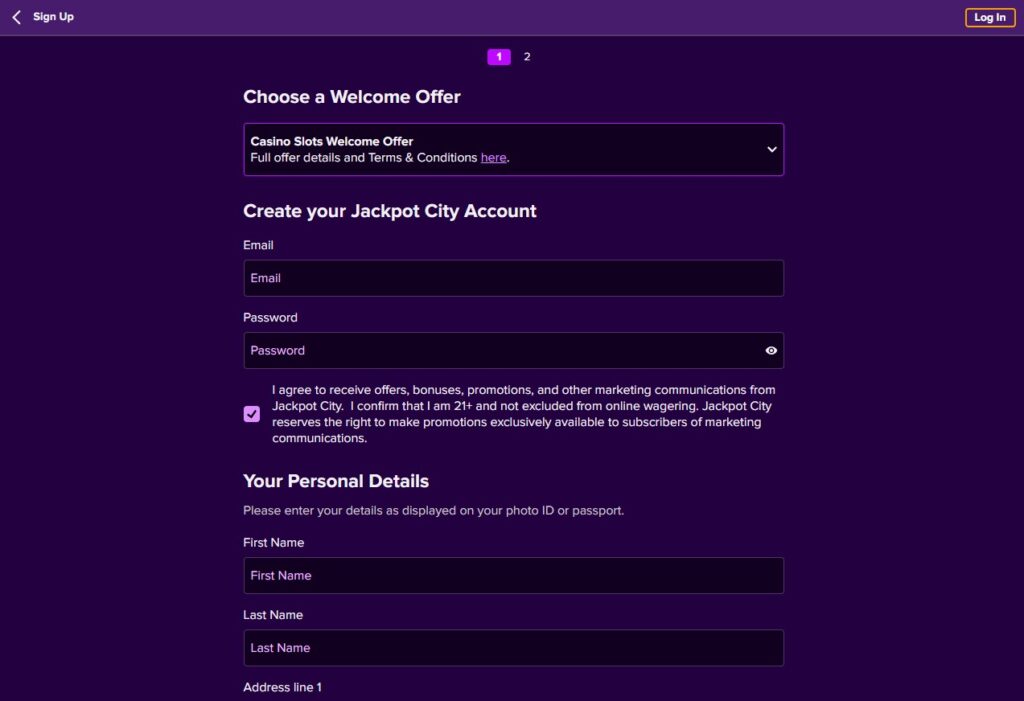The height and width of the screenshot is (701, 1024).
Task: Select the step 1 indicator
Action: (x=499, y=56)
